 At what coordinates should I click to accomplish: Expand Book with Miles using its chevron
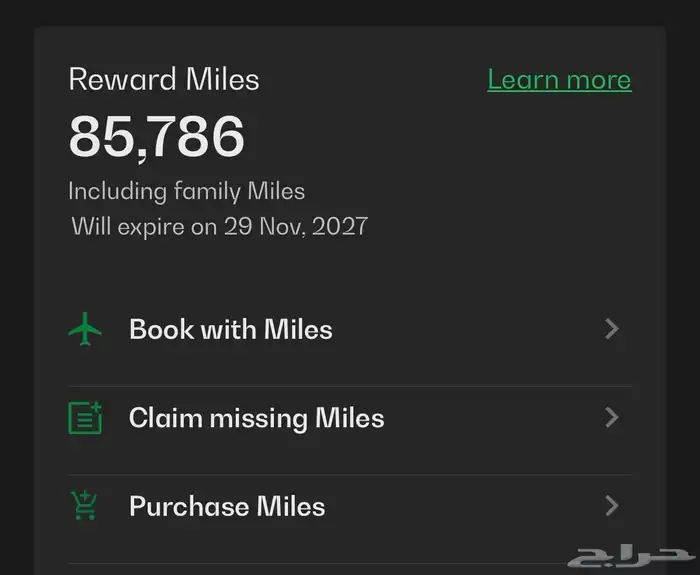[612, 330]
